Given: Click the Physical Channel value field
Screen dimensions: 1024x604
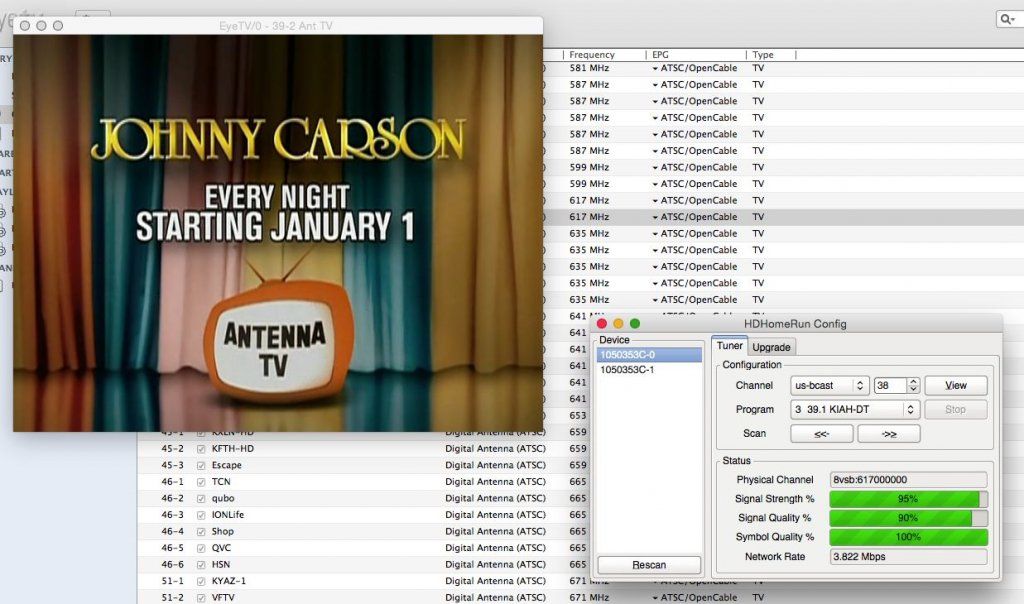Looking at the screenshot, I should 908,479.
